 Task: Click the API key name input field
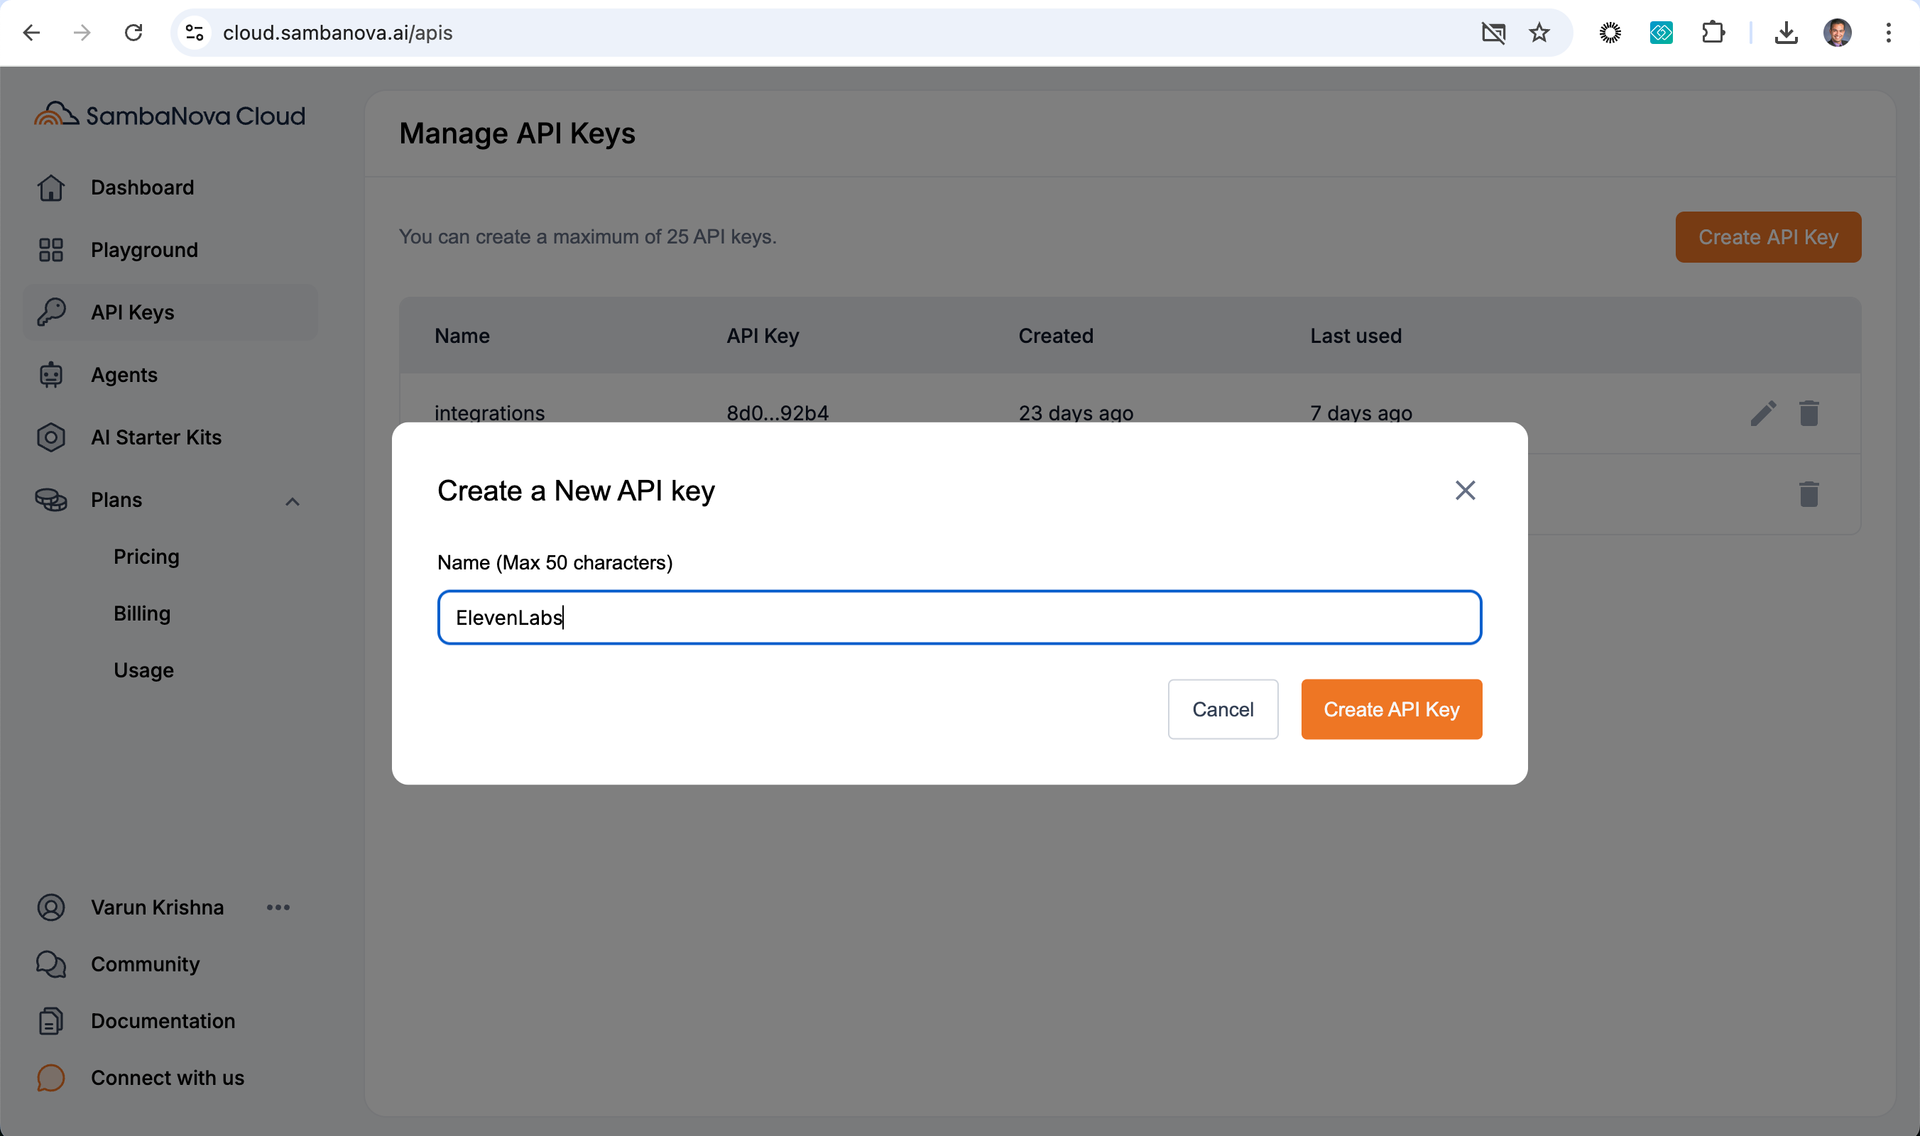tap(958, 617)
